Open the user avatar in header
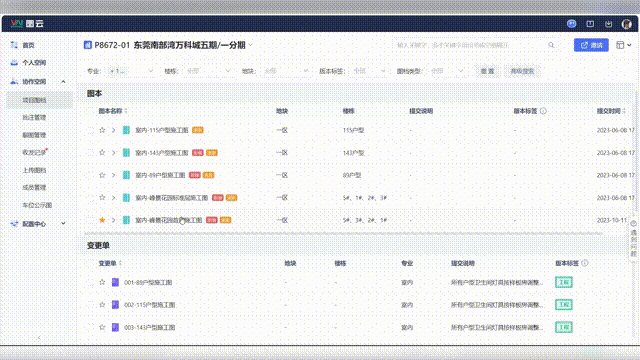The width and height of the screenshot is (640, 360). 627,24
